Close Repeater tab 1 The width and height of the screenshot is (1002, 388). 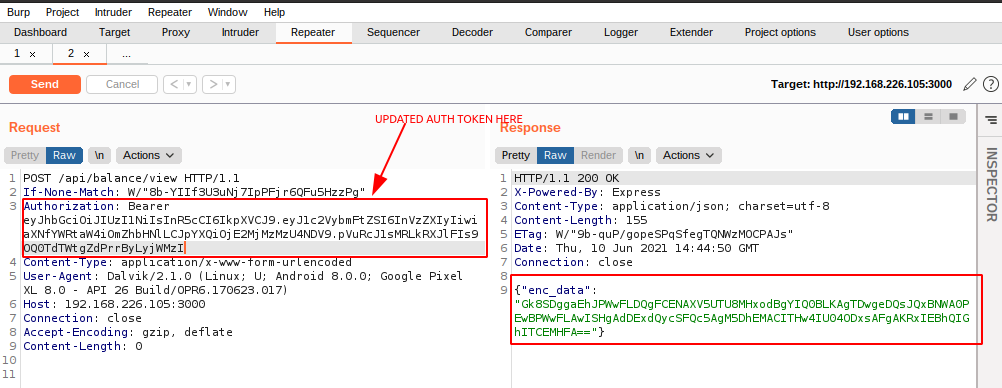pyautogui.click(x=33, y=54)
